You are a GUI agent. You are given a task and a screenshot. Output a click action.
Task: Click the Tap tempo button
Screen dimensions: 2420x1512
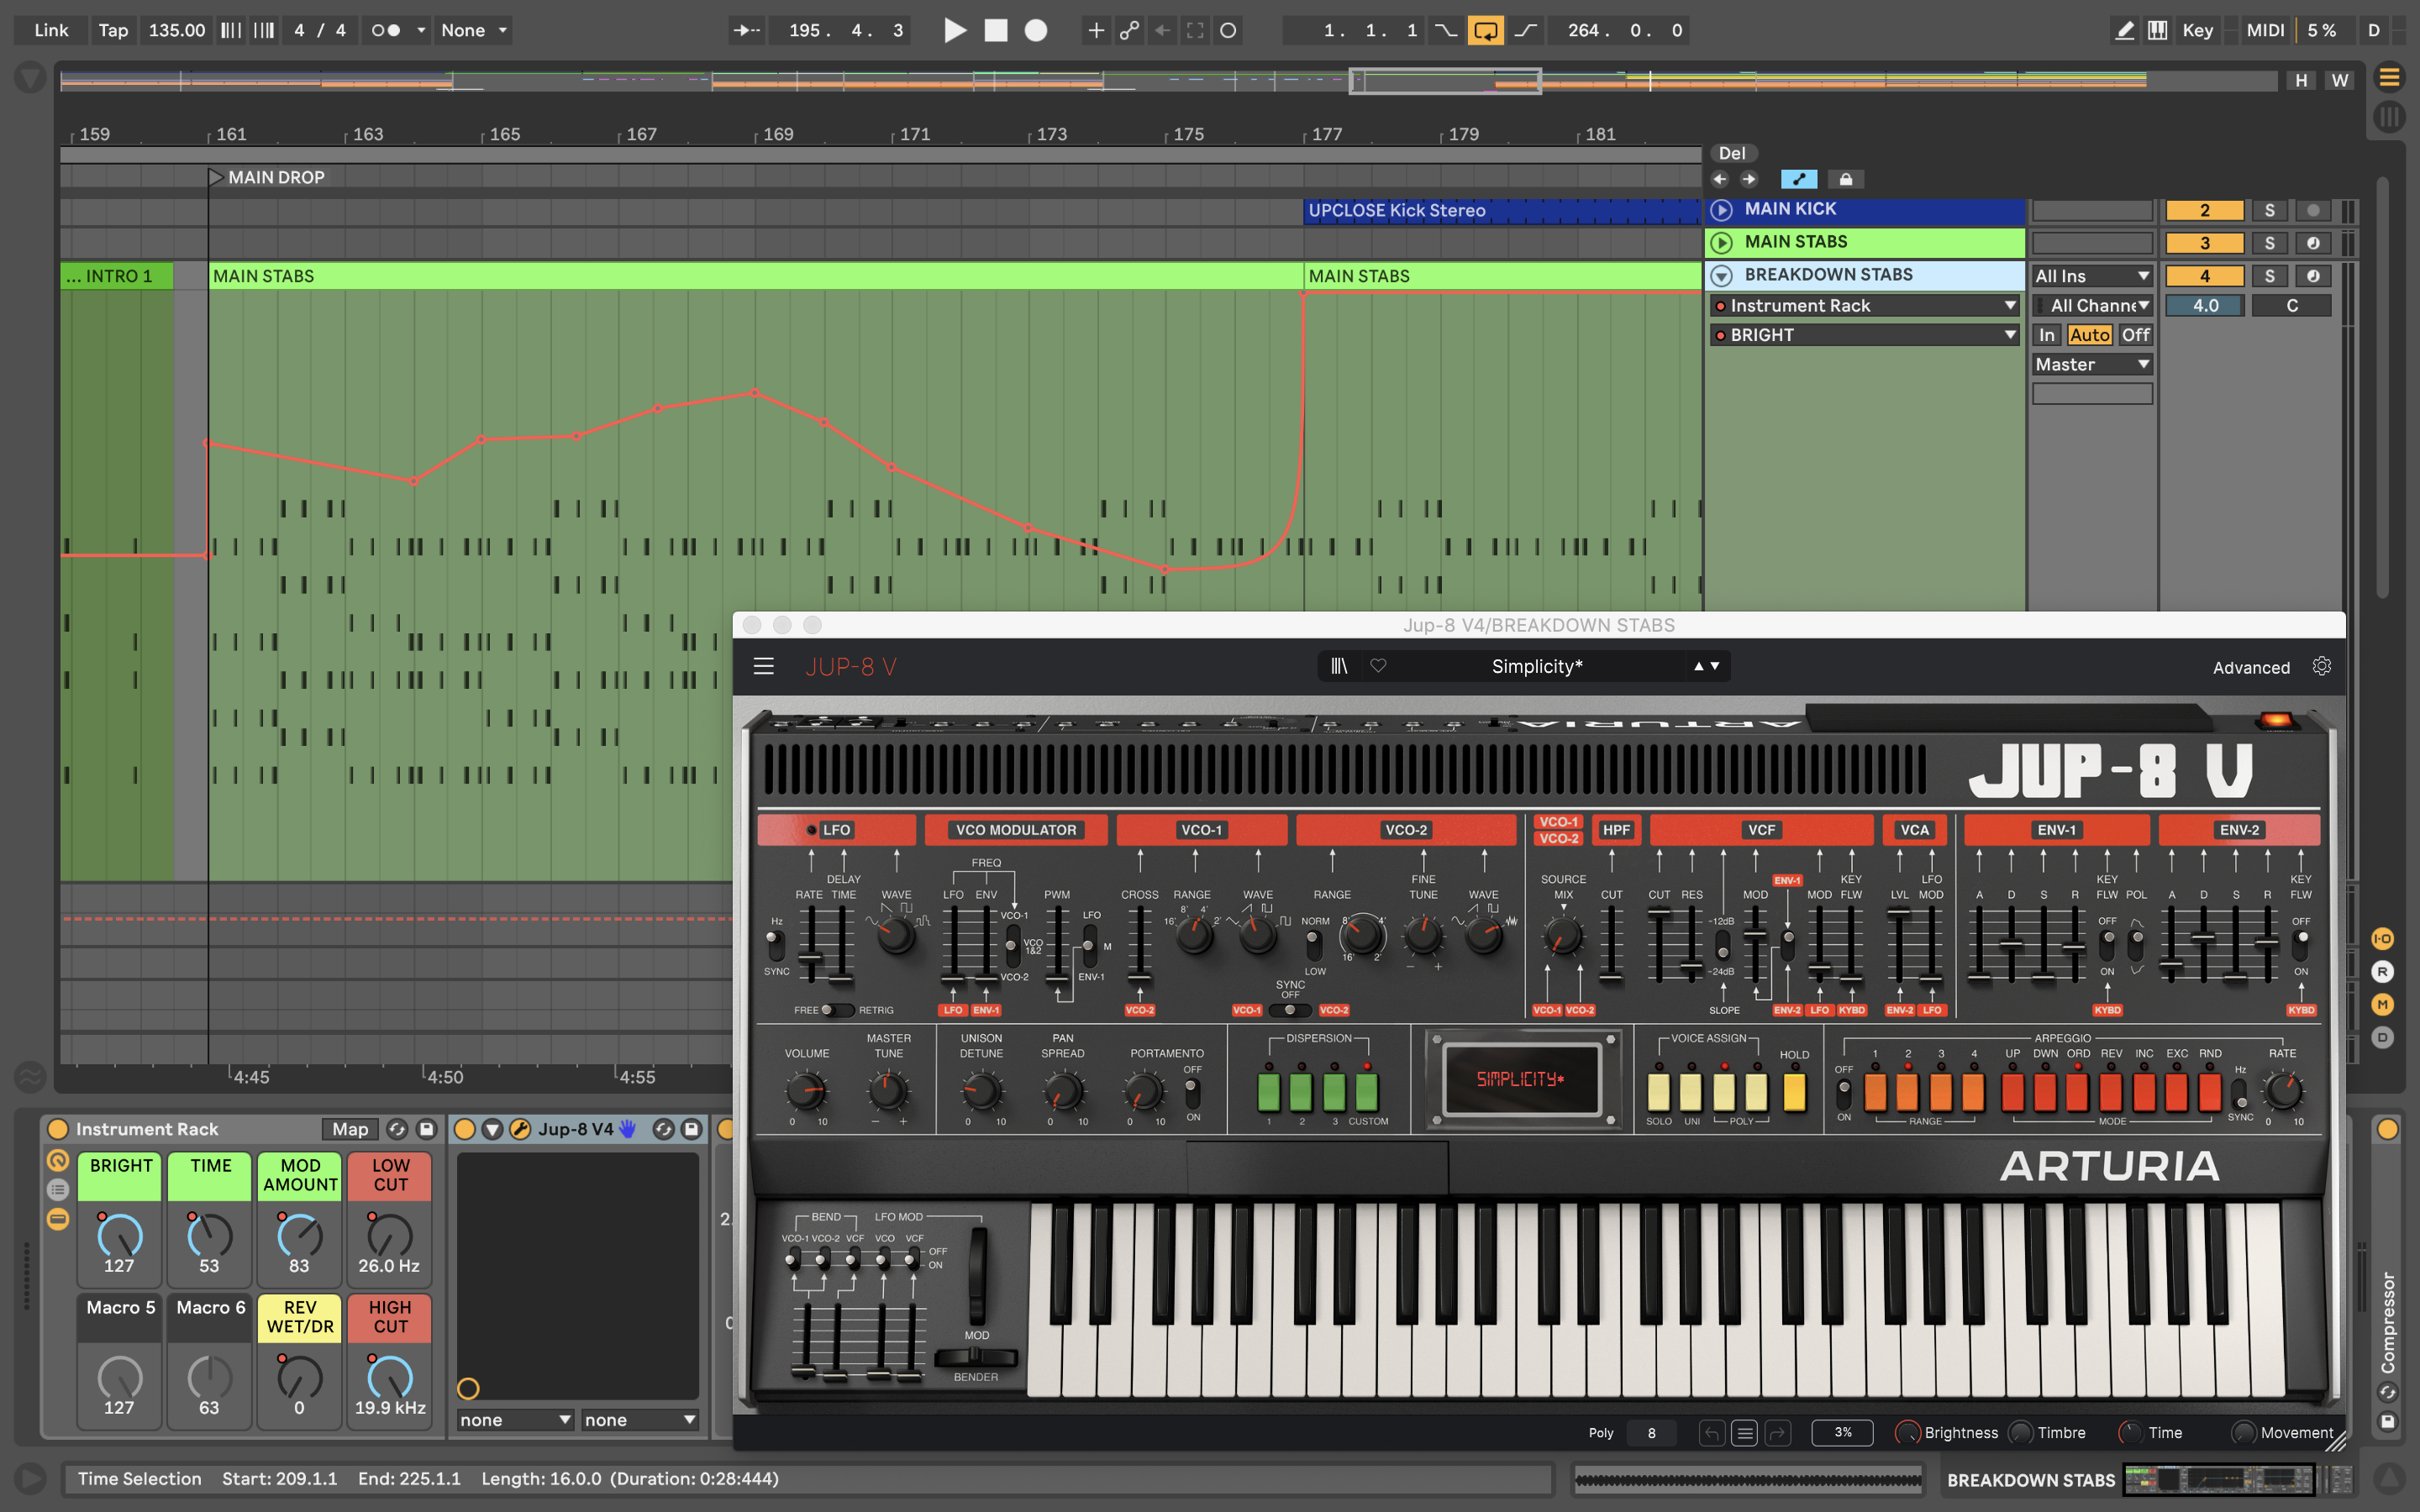click(113, 30)
